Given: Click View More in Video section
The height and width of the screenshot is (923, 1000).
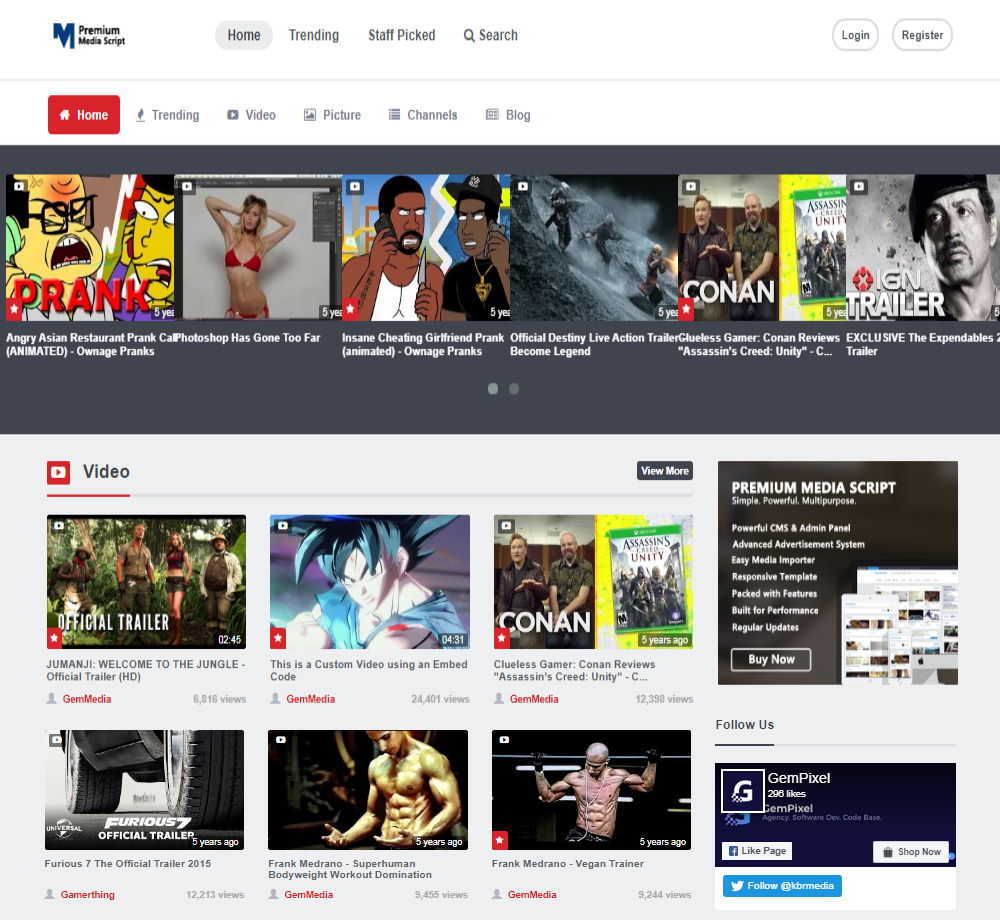Looking at the screenshot, I should 665,471.
